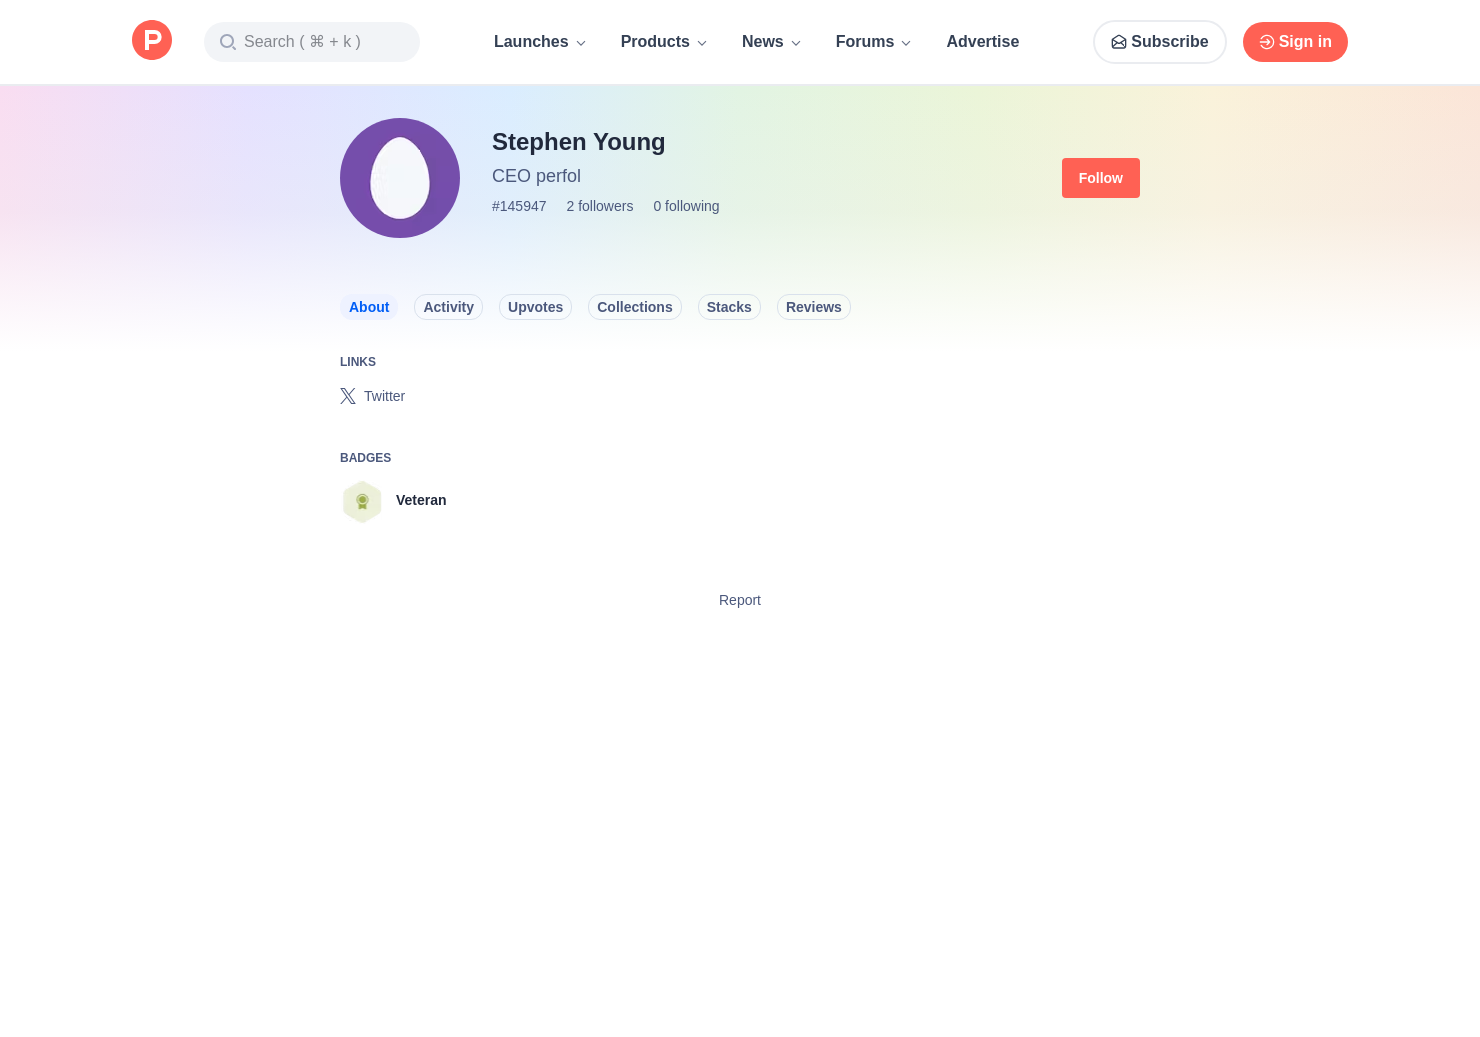Viewport: 1480px width, 1037px height.
Task: Click the X Twitter icon under Links
Action: (x=348, y=396)
